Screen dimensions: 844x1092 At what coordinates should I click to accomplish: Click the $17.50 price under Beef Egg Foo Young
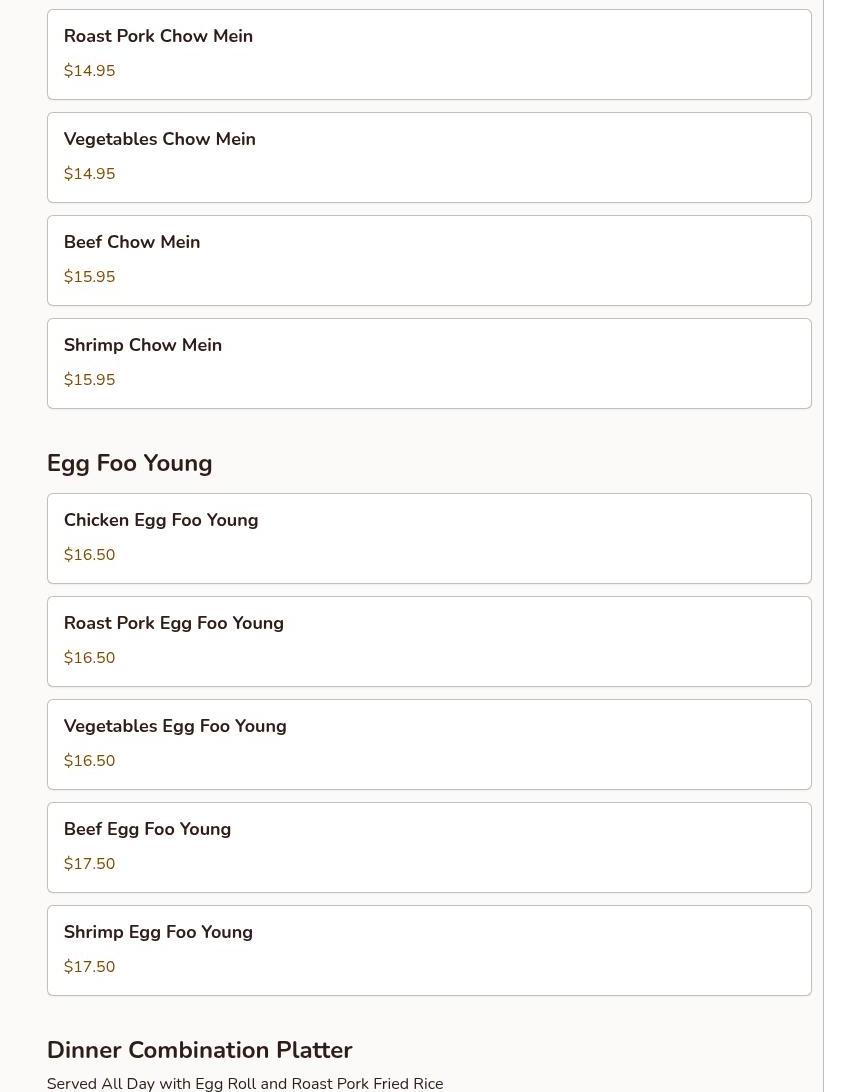click(x=90, y=864)
